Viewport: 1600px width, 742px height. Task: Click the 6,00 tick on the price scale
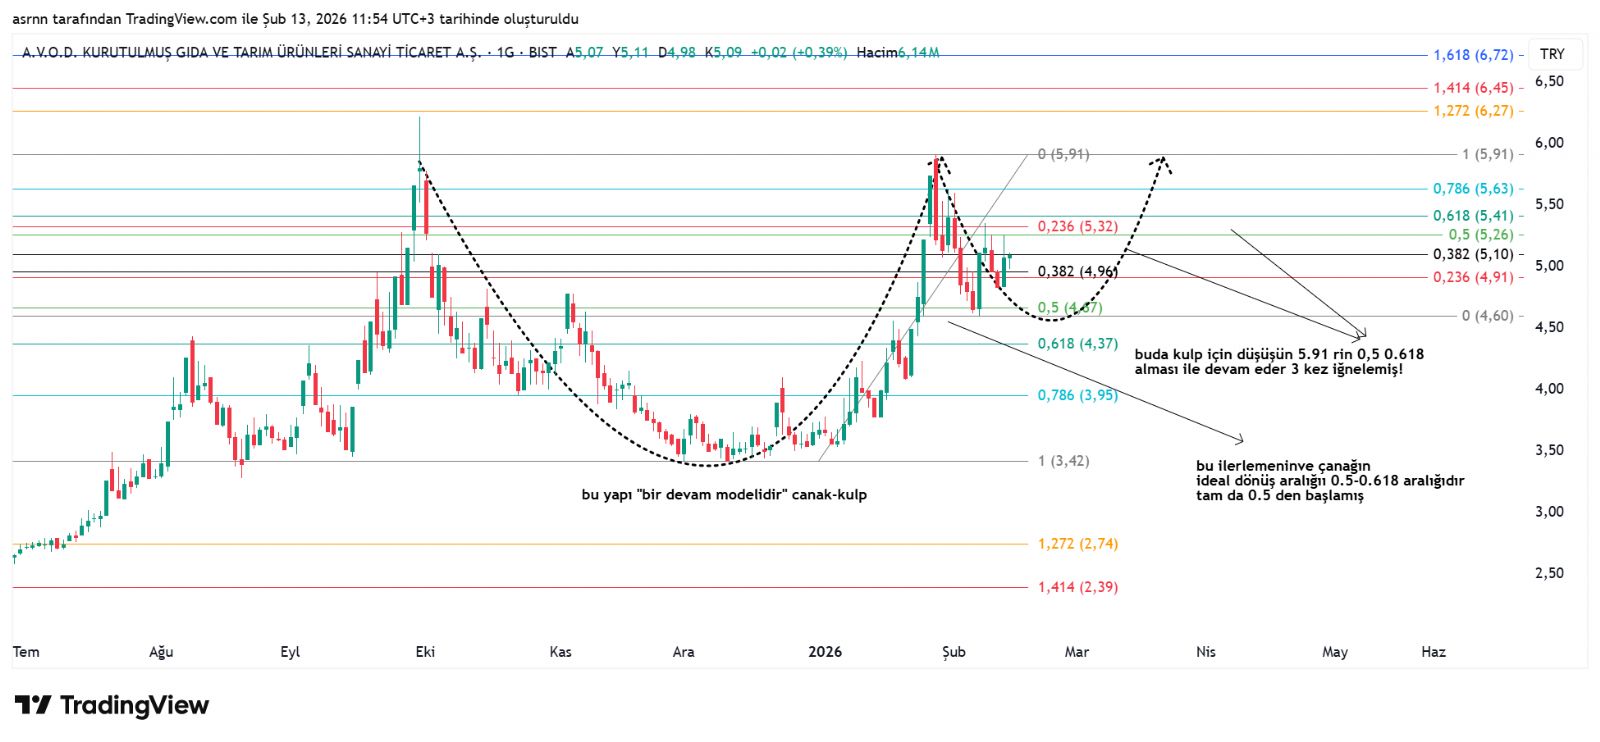(1549, 143)
